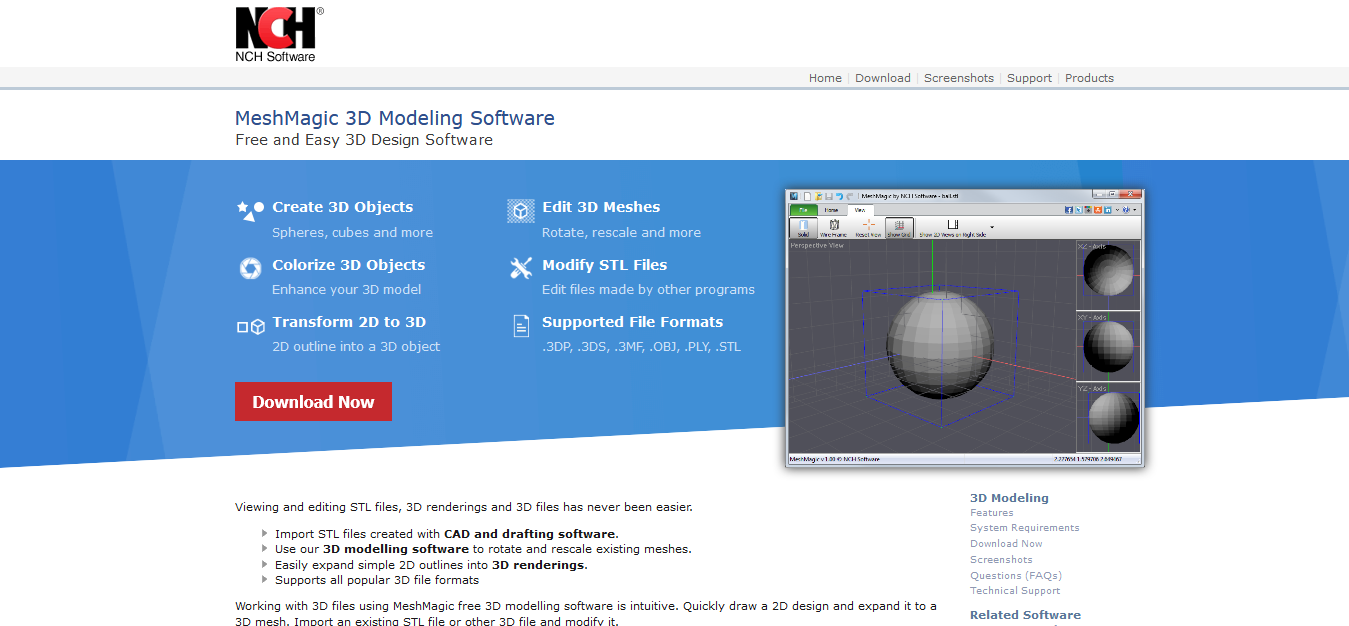Click the Supported File Formats document icon

[520, 325]
